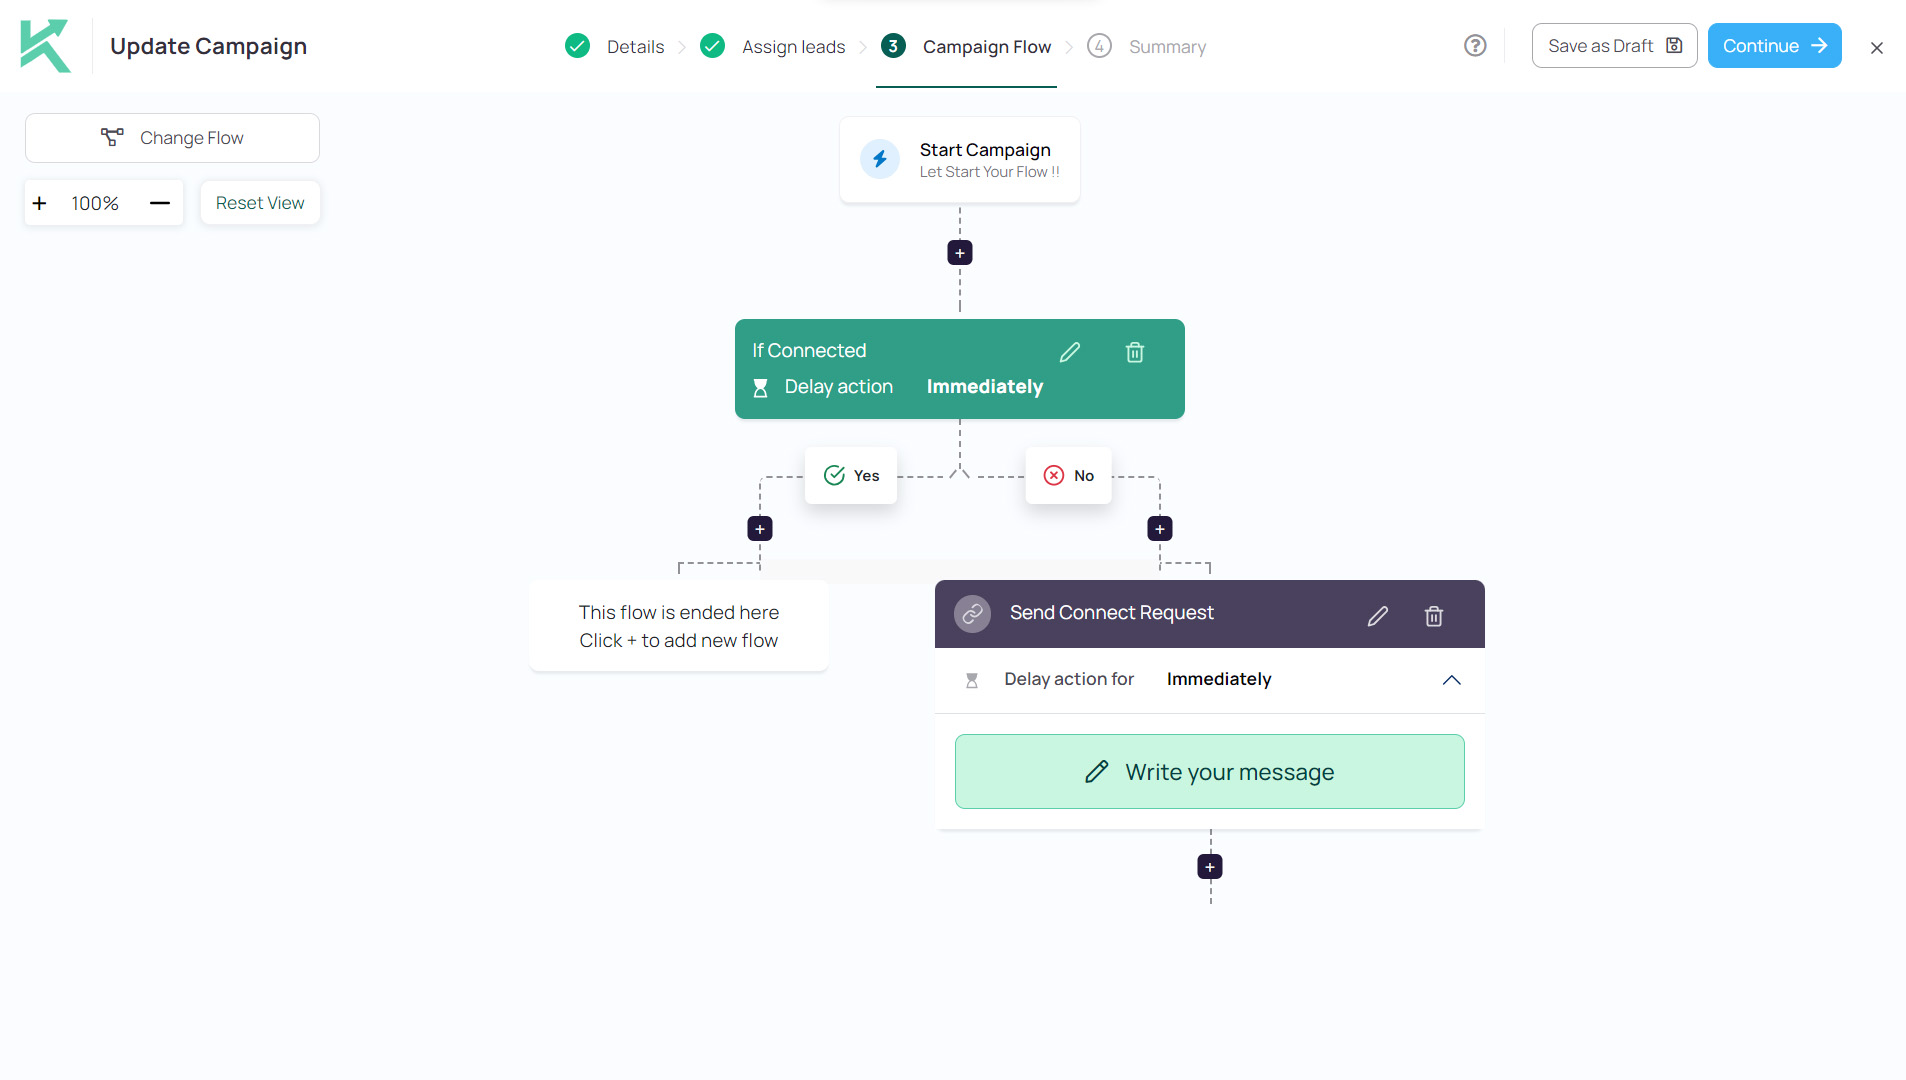The width and height of the screenshot is (1906, 1080).
Task: Zoom in using the plus control
Action: coord(40,203)
